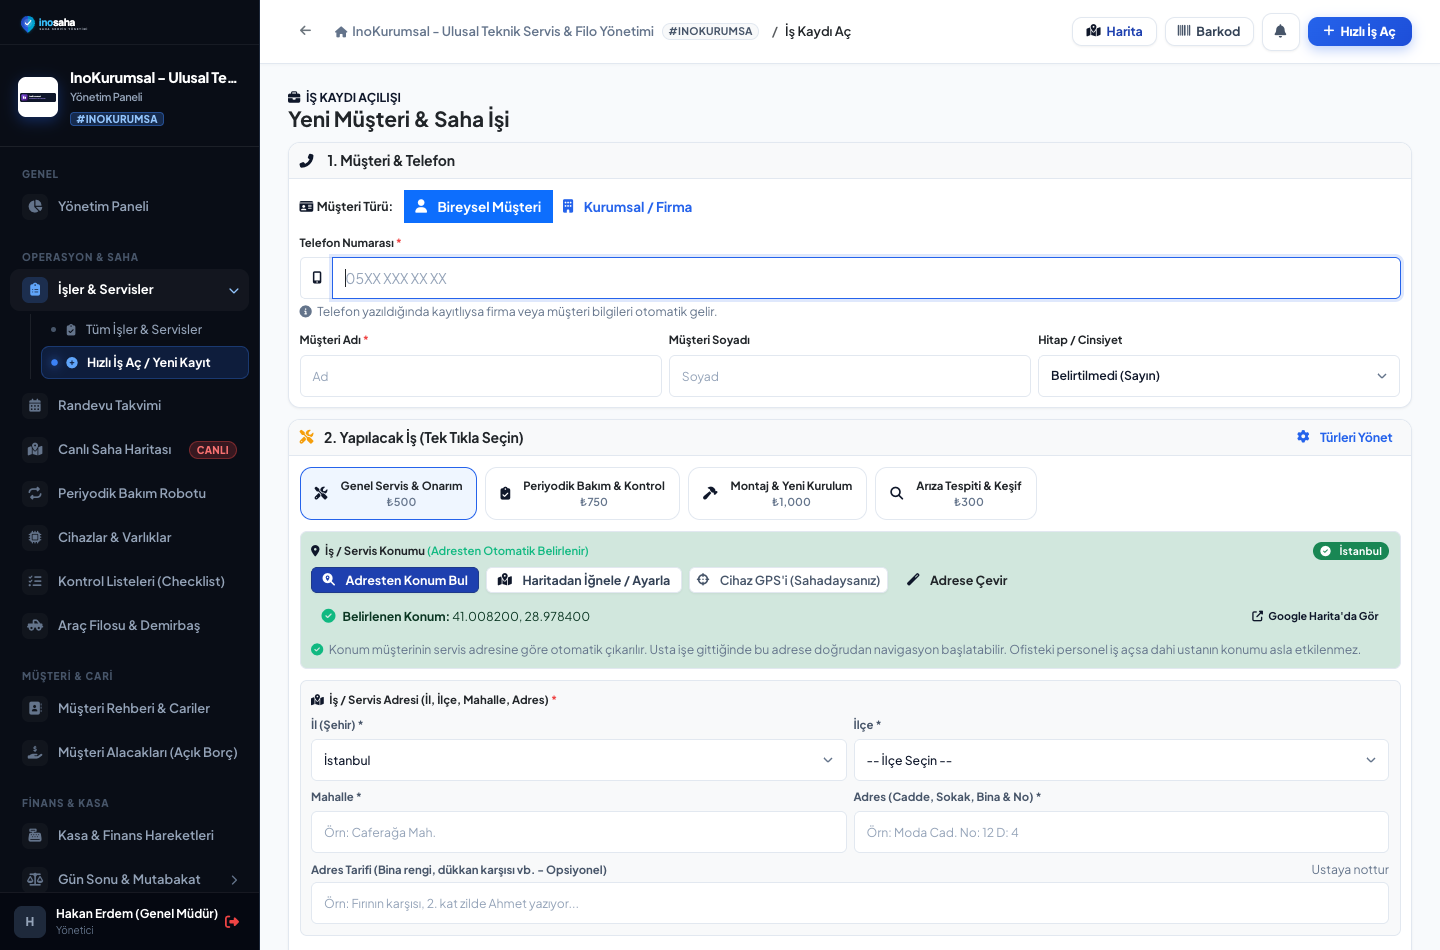Click the Cihazlar & Varlıklar icon
The width and height of the screenshot is (1440, 950).
pos(35,537)
